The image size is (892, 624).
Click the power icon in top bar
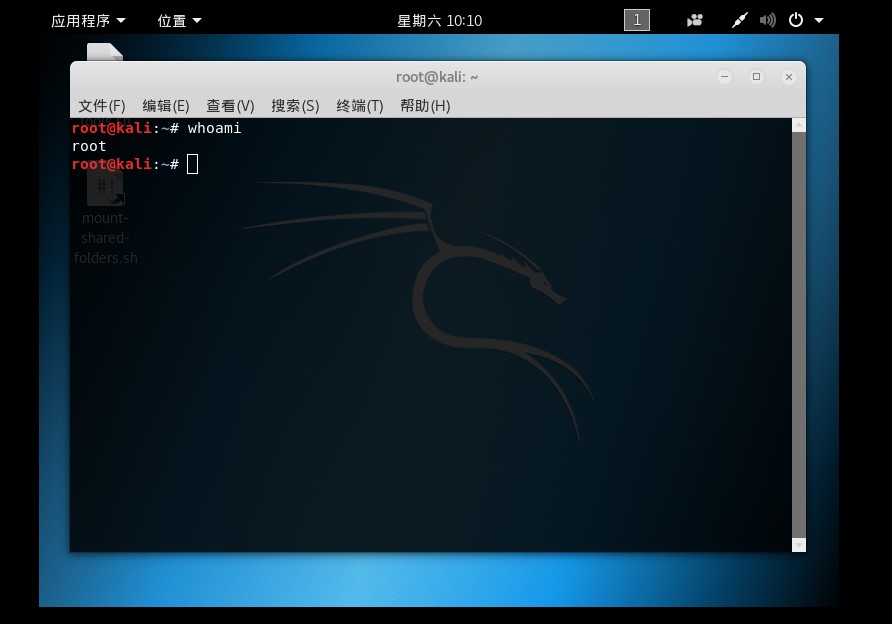796,20
